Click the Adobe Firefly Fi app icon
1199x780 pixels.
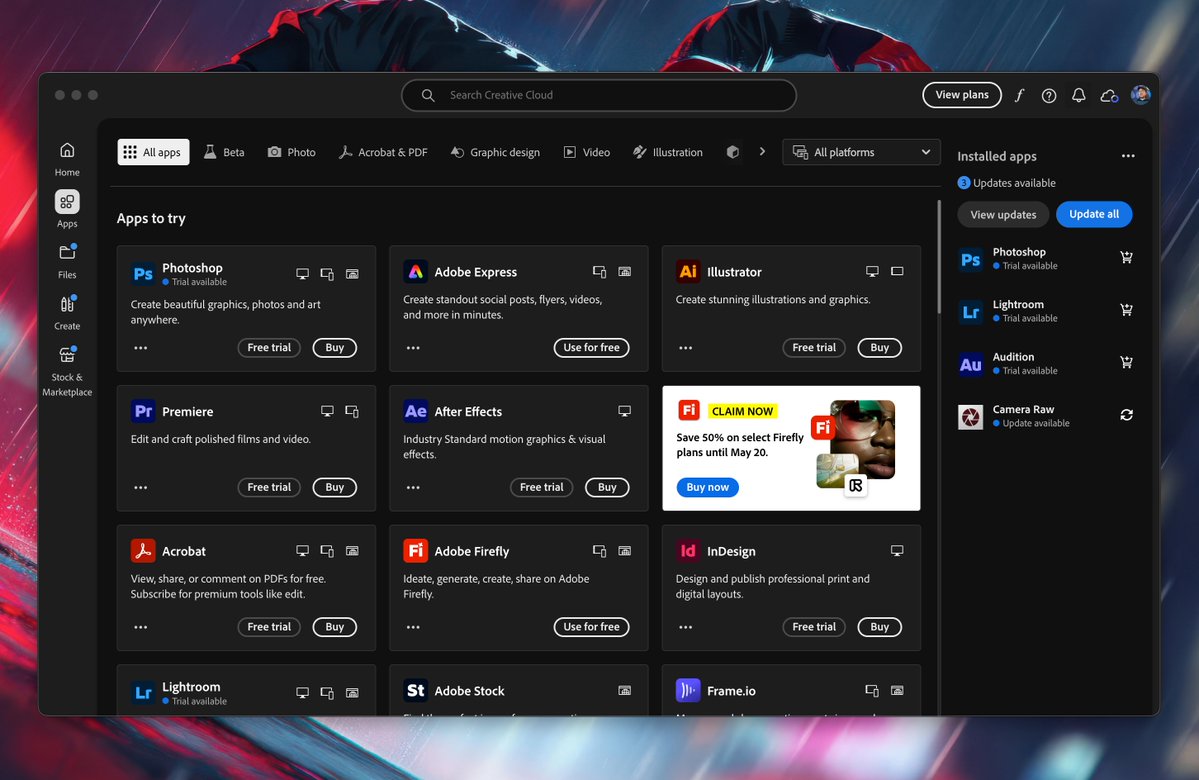point(415,551)
